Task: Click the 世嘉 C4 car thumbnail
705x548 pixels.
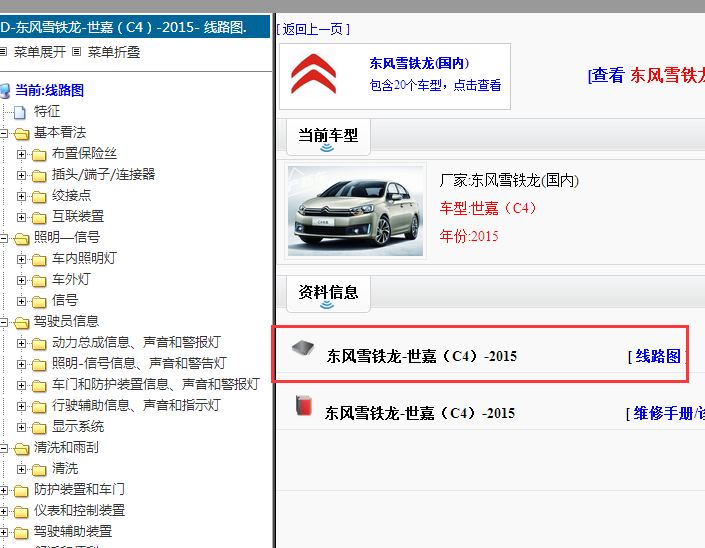Action: (x=355, y=211)
